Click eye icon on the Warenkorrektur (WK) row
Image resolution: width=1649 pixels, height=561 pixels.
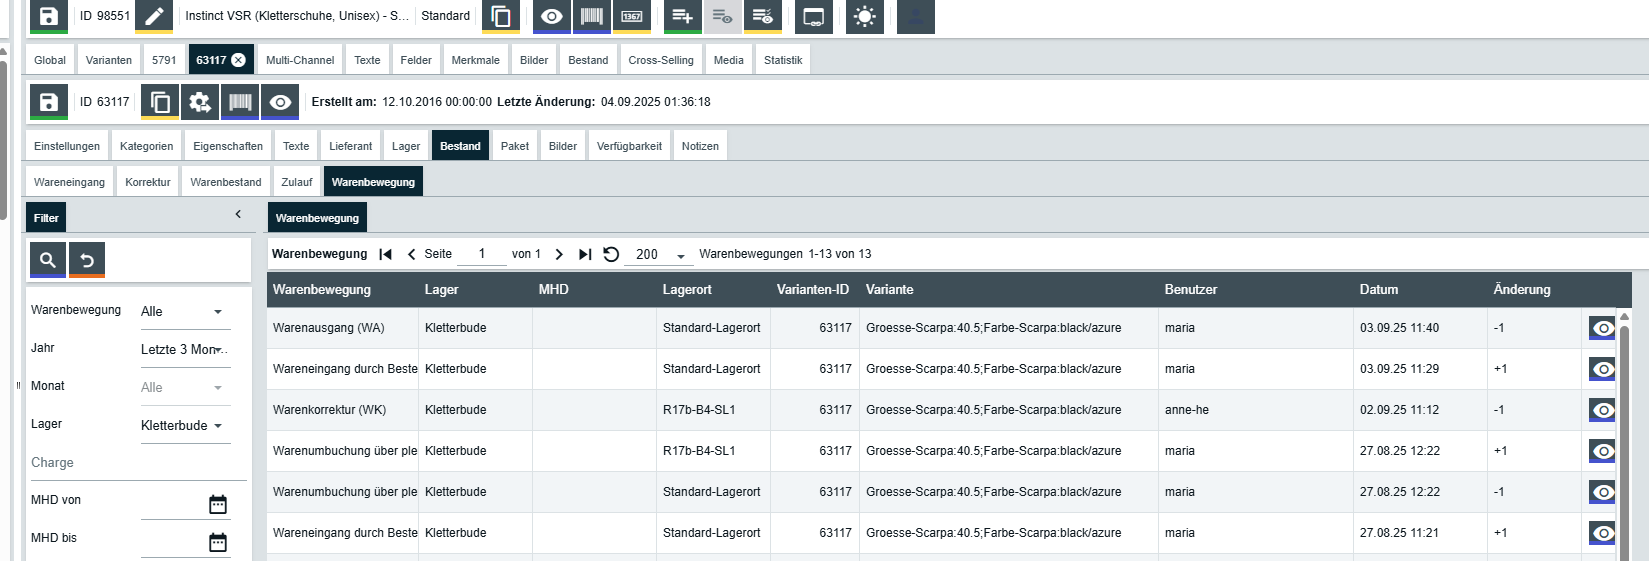[1602, 410]
